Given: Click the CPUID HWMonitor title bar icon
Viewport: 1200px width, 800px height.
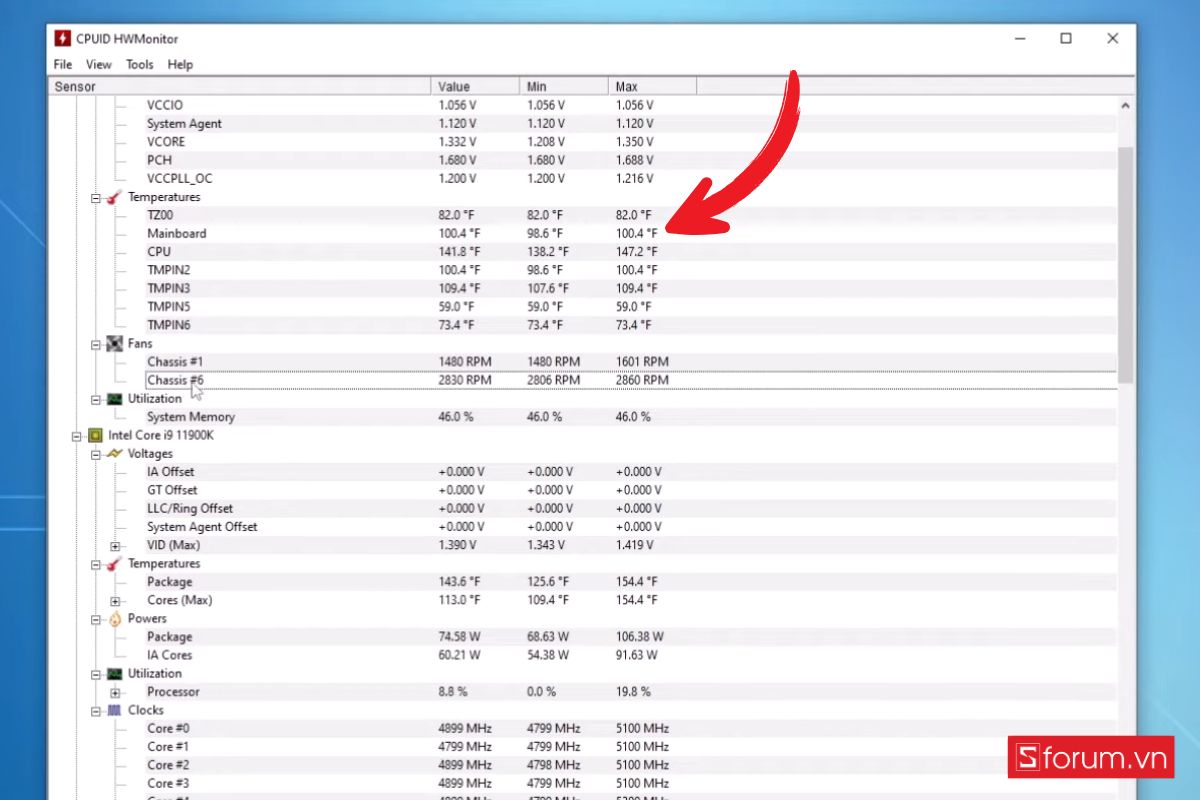Looking at the screenshot, I should 62,39.
